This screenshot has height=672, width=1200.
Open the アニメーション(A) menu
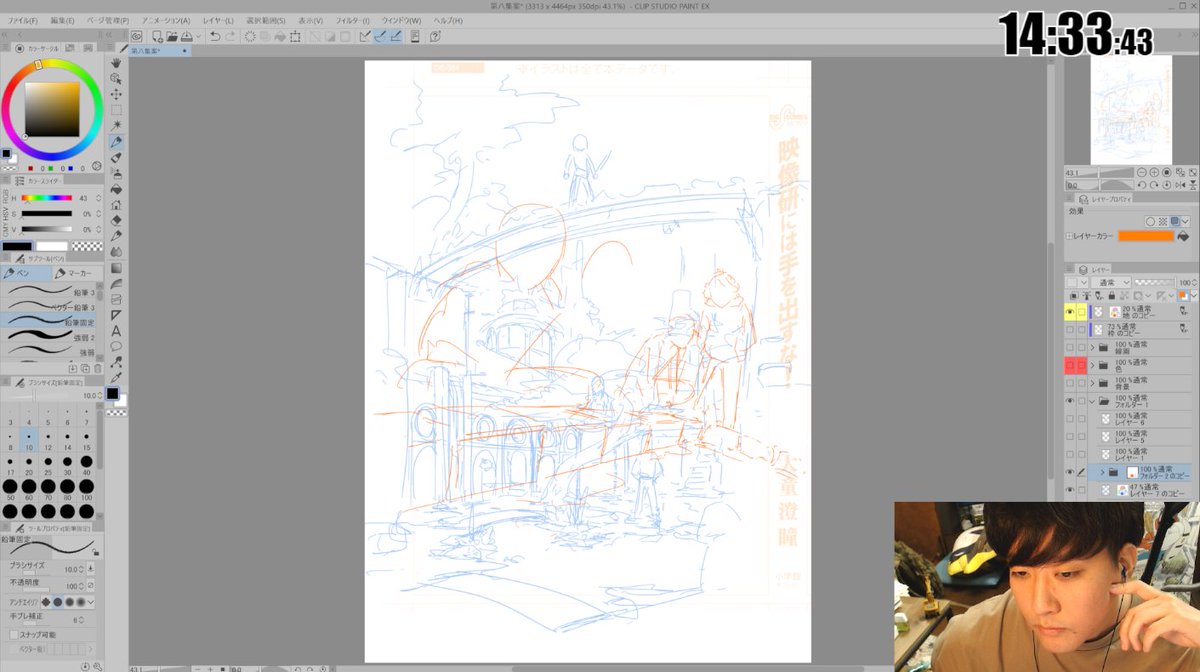tap(166, 20)
